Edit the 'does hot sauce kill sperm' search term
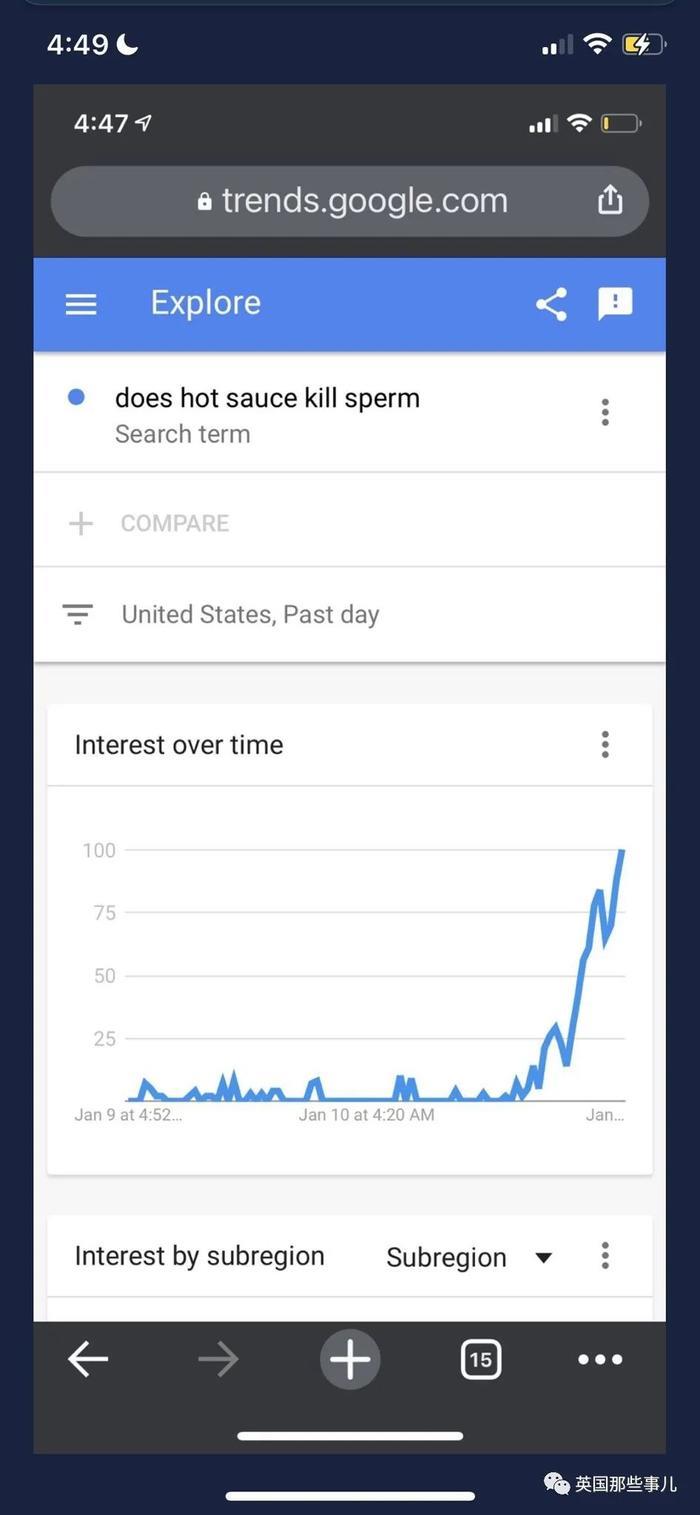 click(267, 398)
